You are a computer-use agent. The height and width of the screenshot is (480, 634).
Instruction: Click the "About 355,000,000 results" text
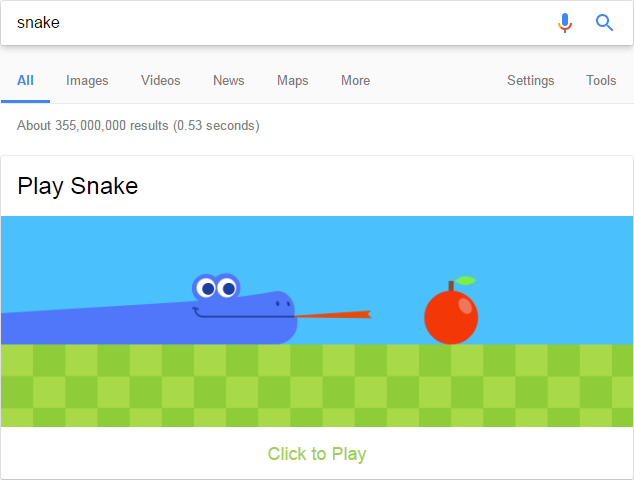(93, 125)
